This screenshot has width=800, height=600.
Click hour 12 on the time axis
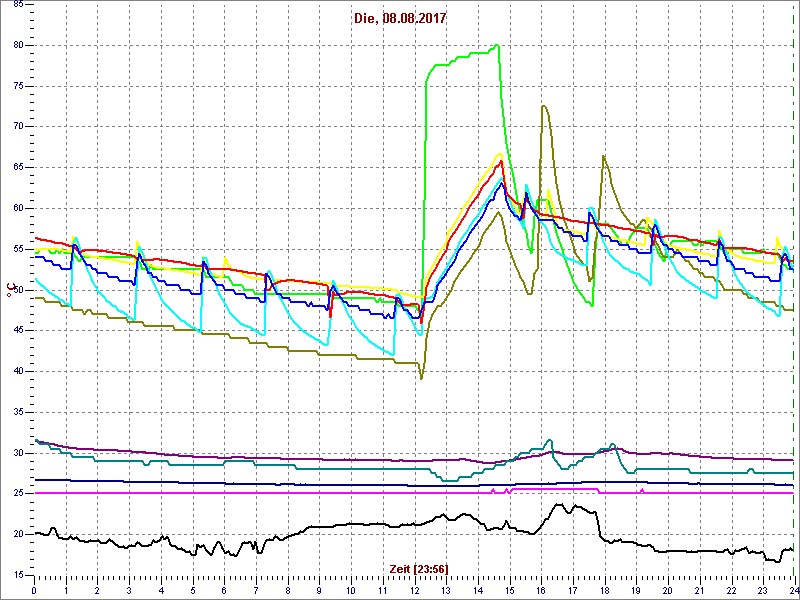coord(414,590)
